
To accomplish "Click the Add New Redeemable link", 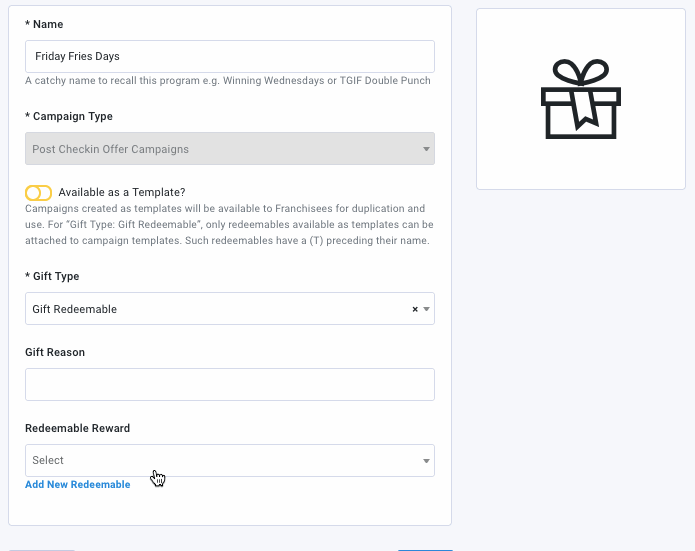I will coord(78,485).
